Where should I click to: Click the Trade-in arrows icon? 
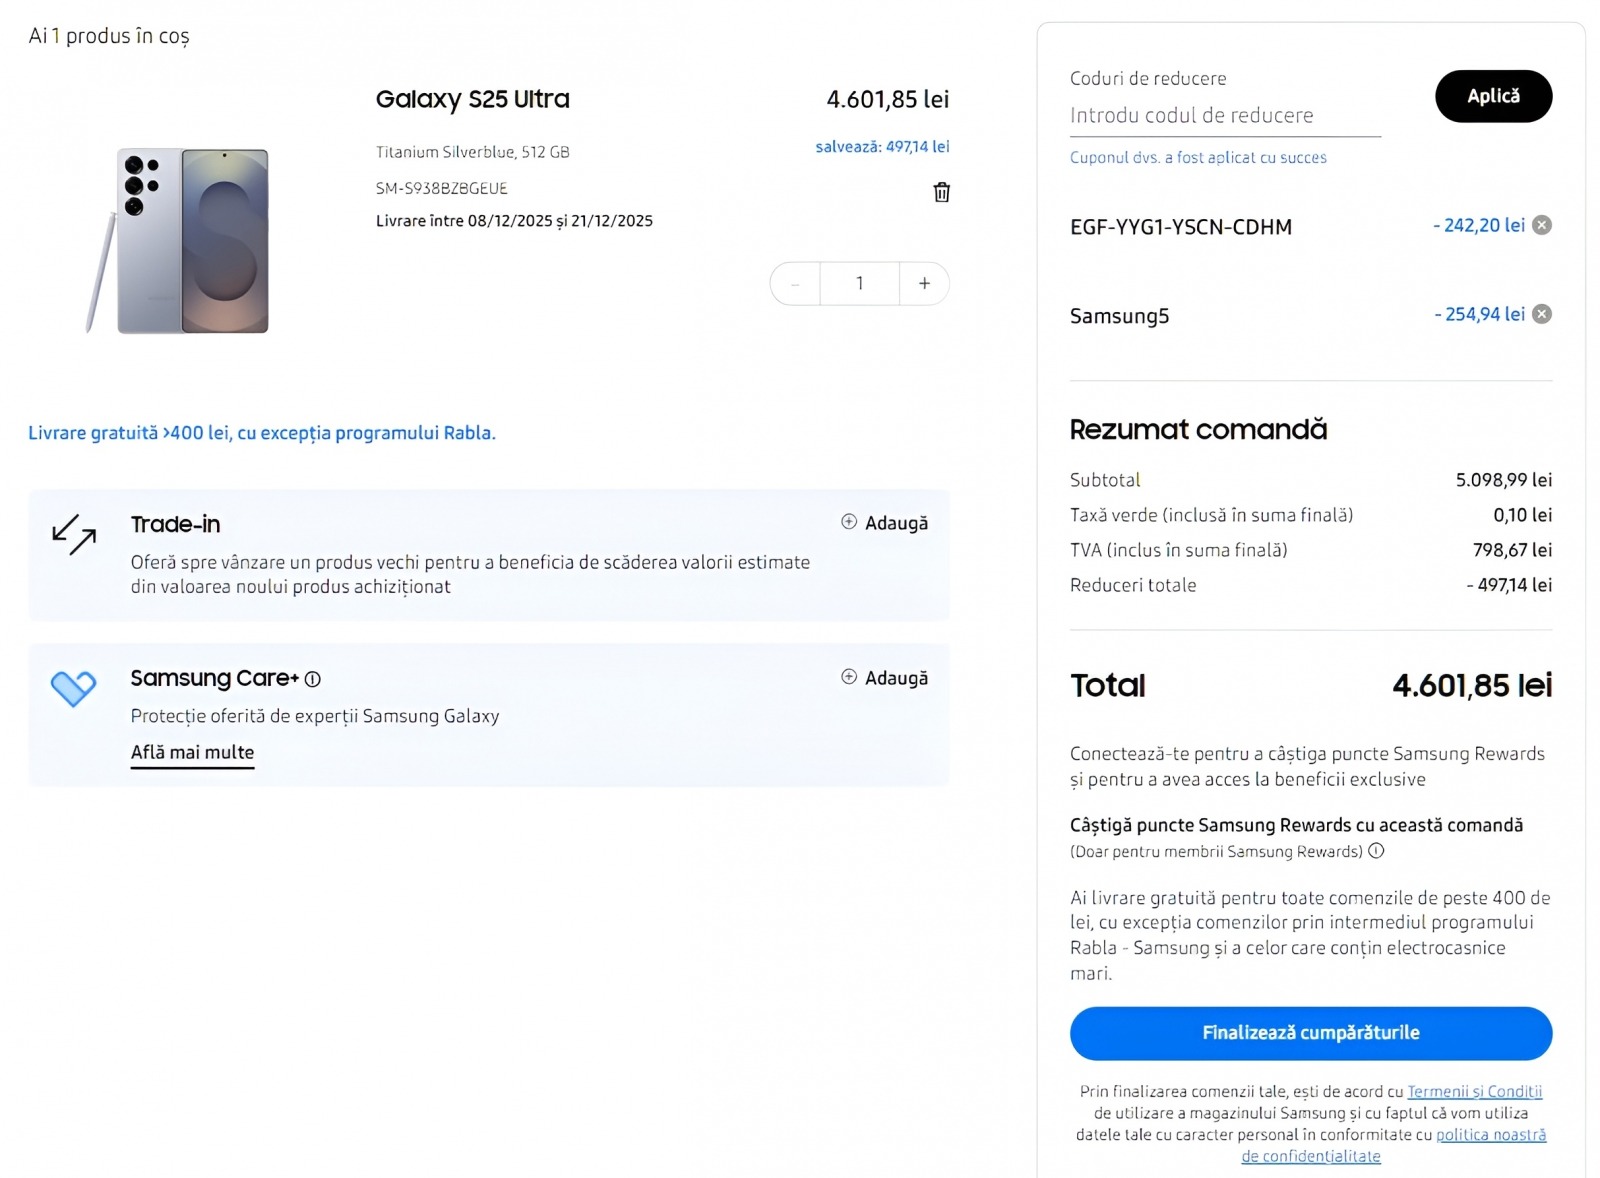coord(74,534)
